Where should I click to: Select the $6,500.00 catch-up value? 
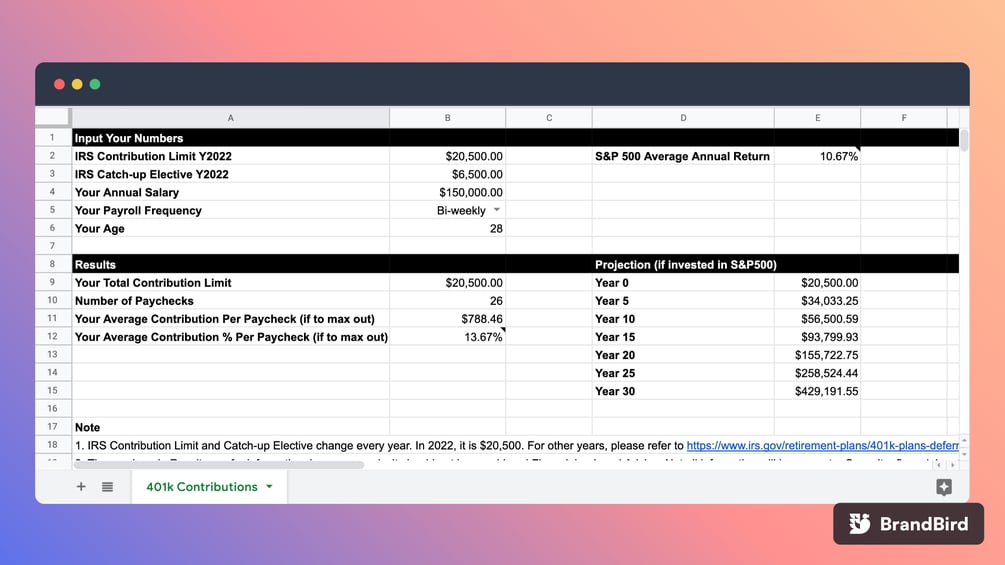(447, 174)
